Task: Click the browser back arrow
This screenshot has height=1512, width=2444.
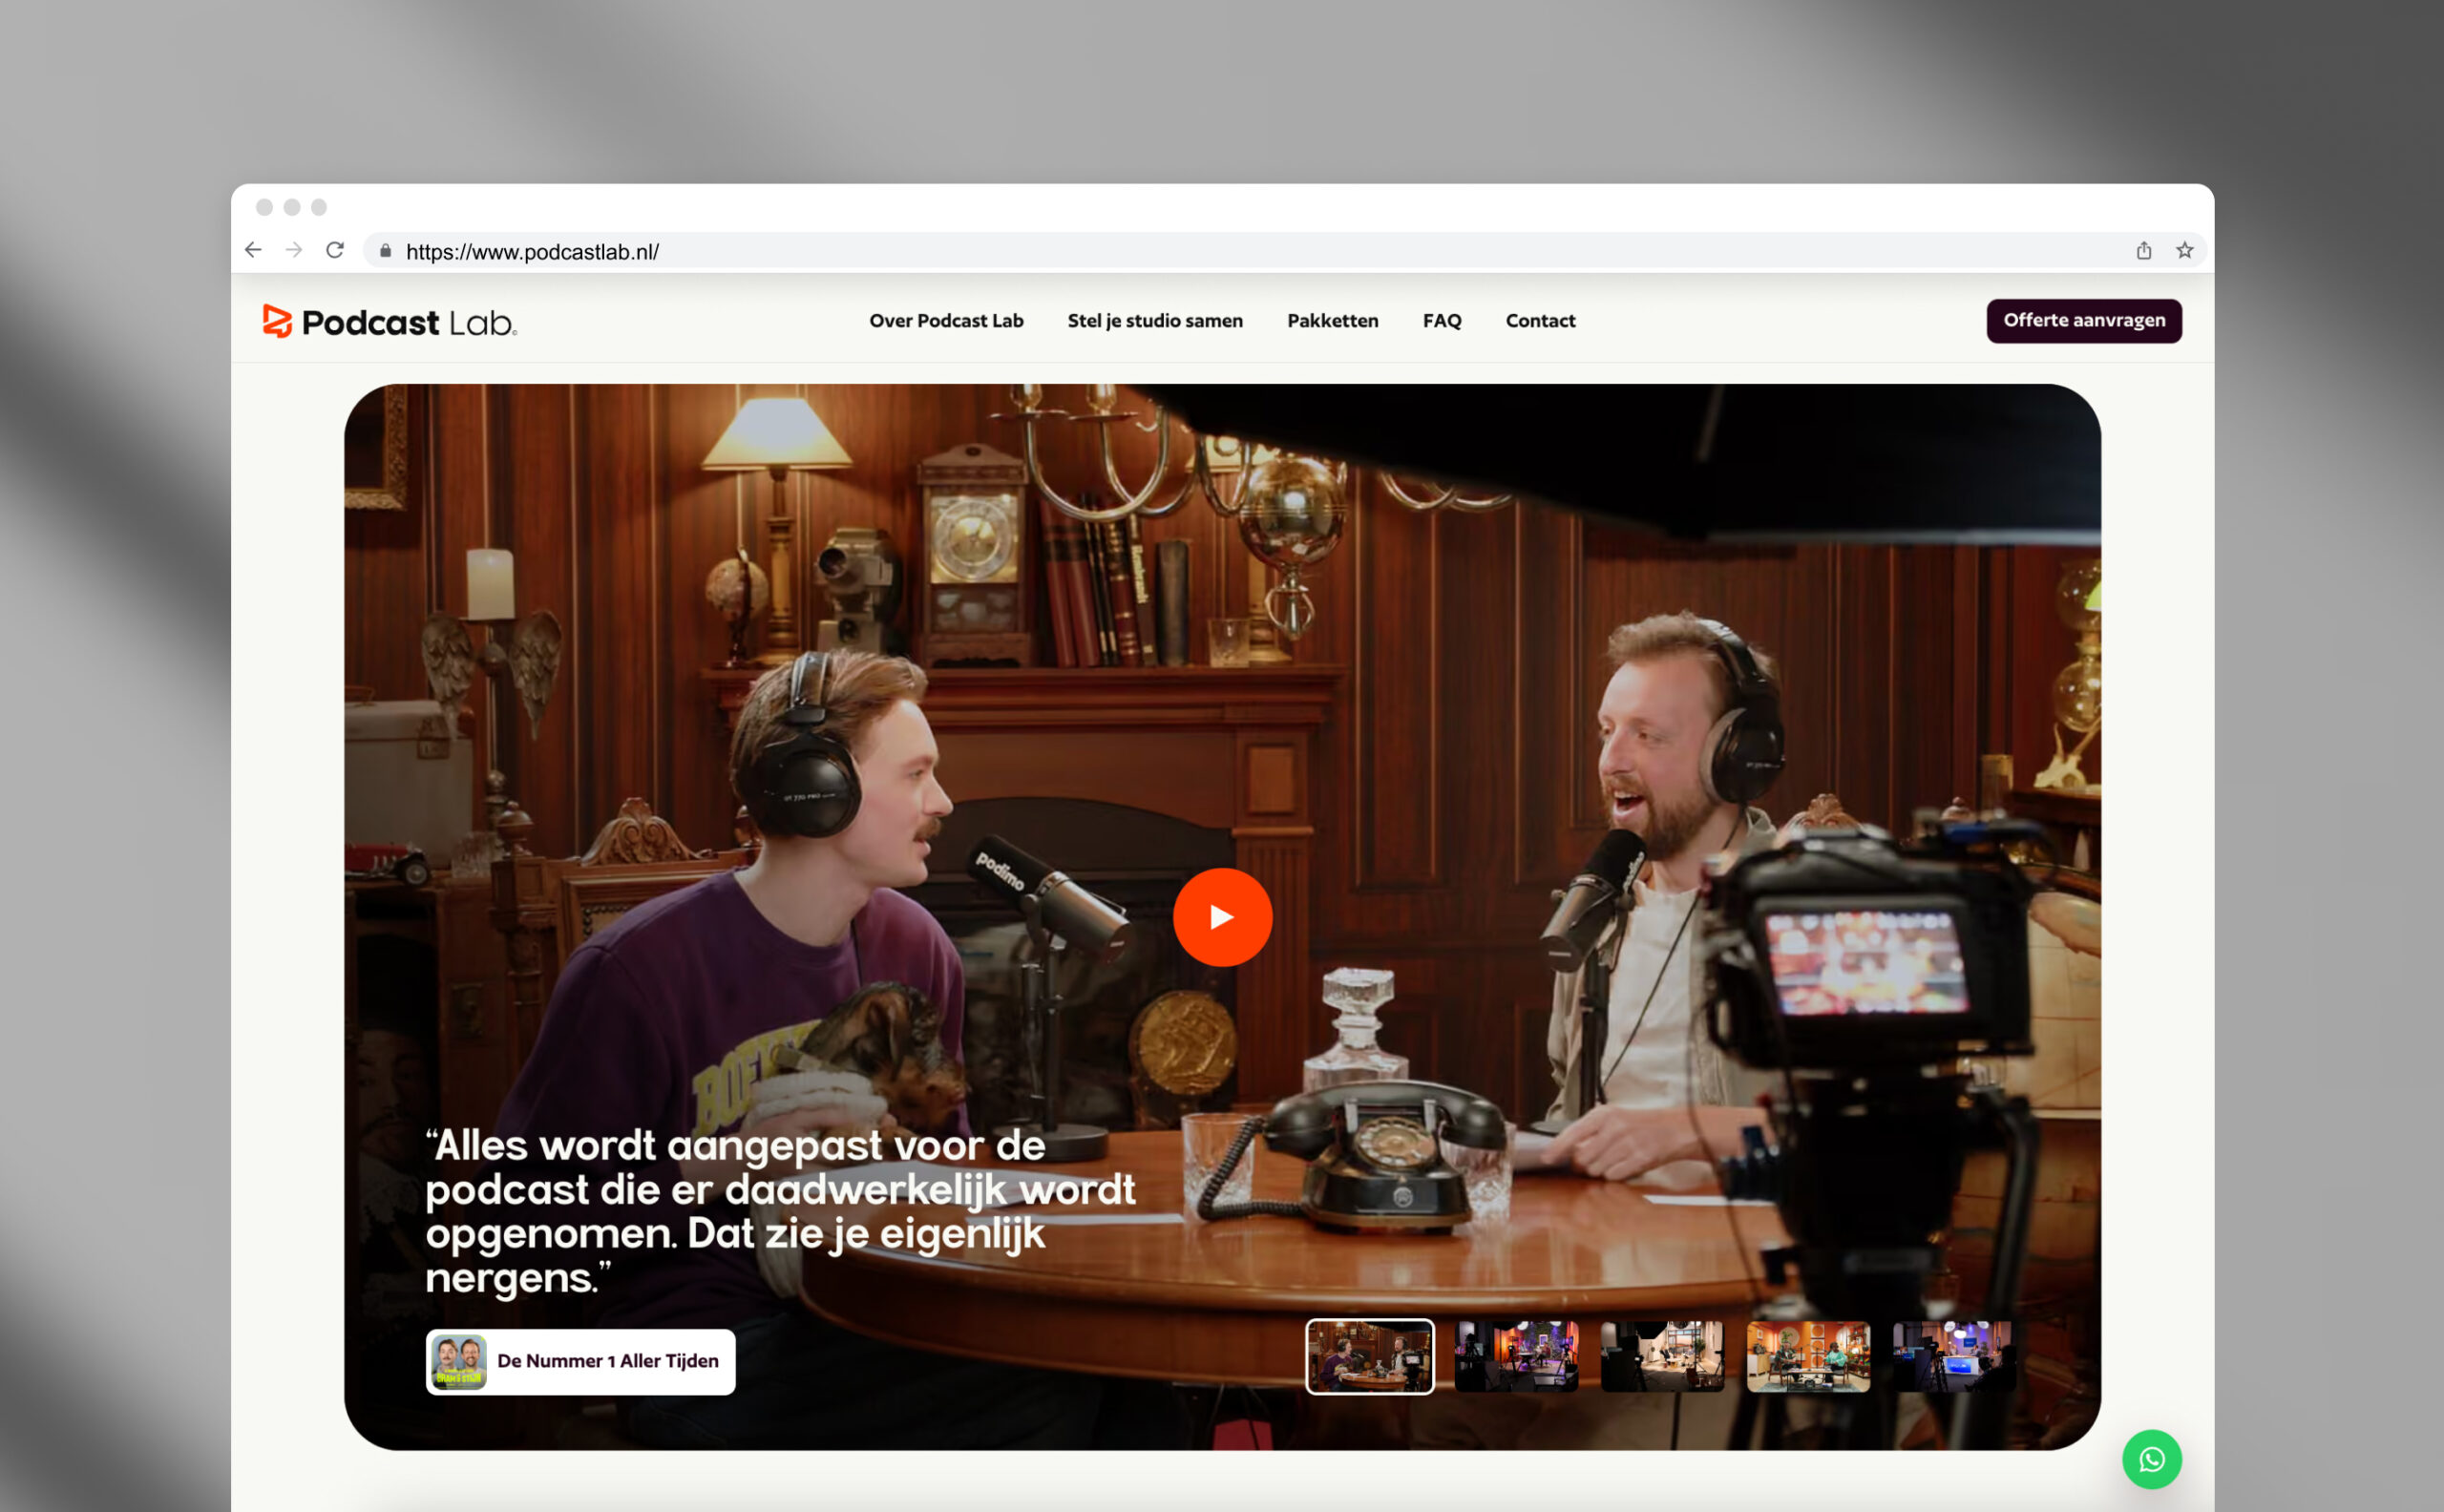Action: coord(253,250)
